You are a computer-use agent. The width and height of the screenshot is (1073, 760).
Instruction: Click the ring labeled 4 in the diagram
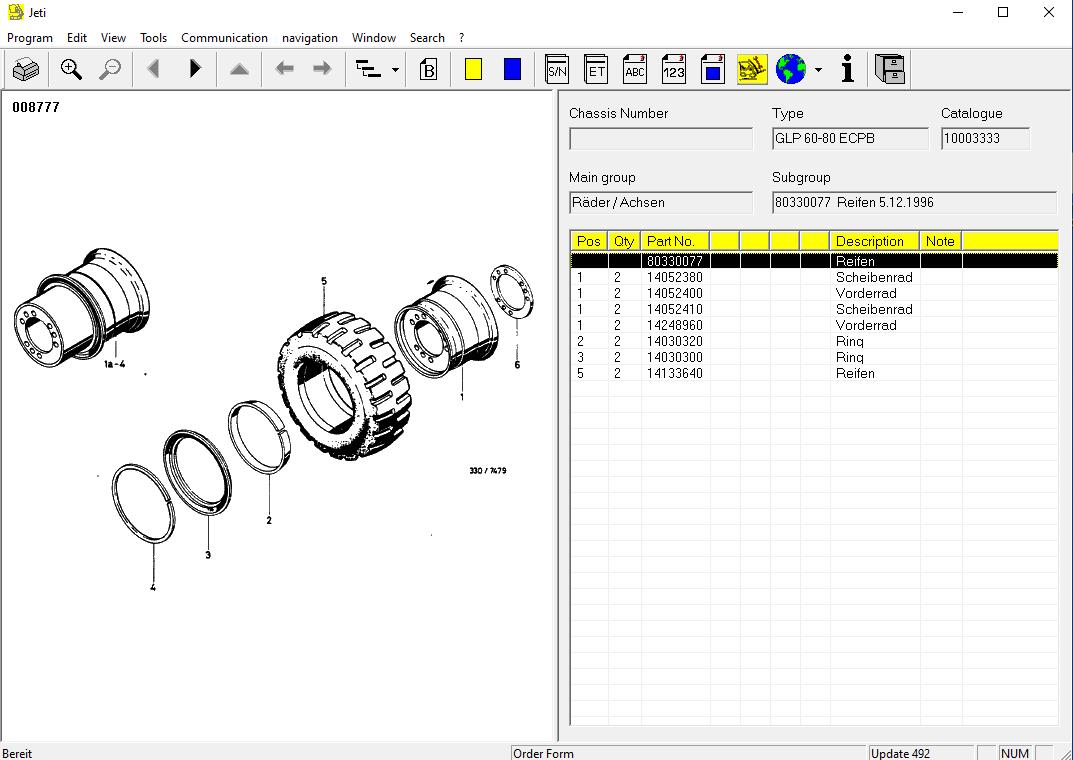(143, 503)
